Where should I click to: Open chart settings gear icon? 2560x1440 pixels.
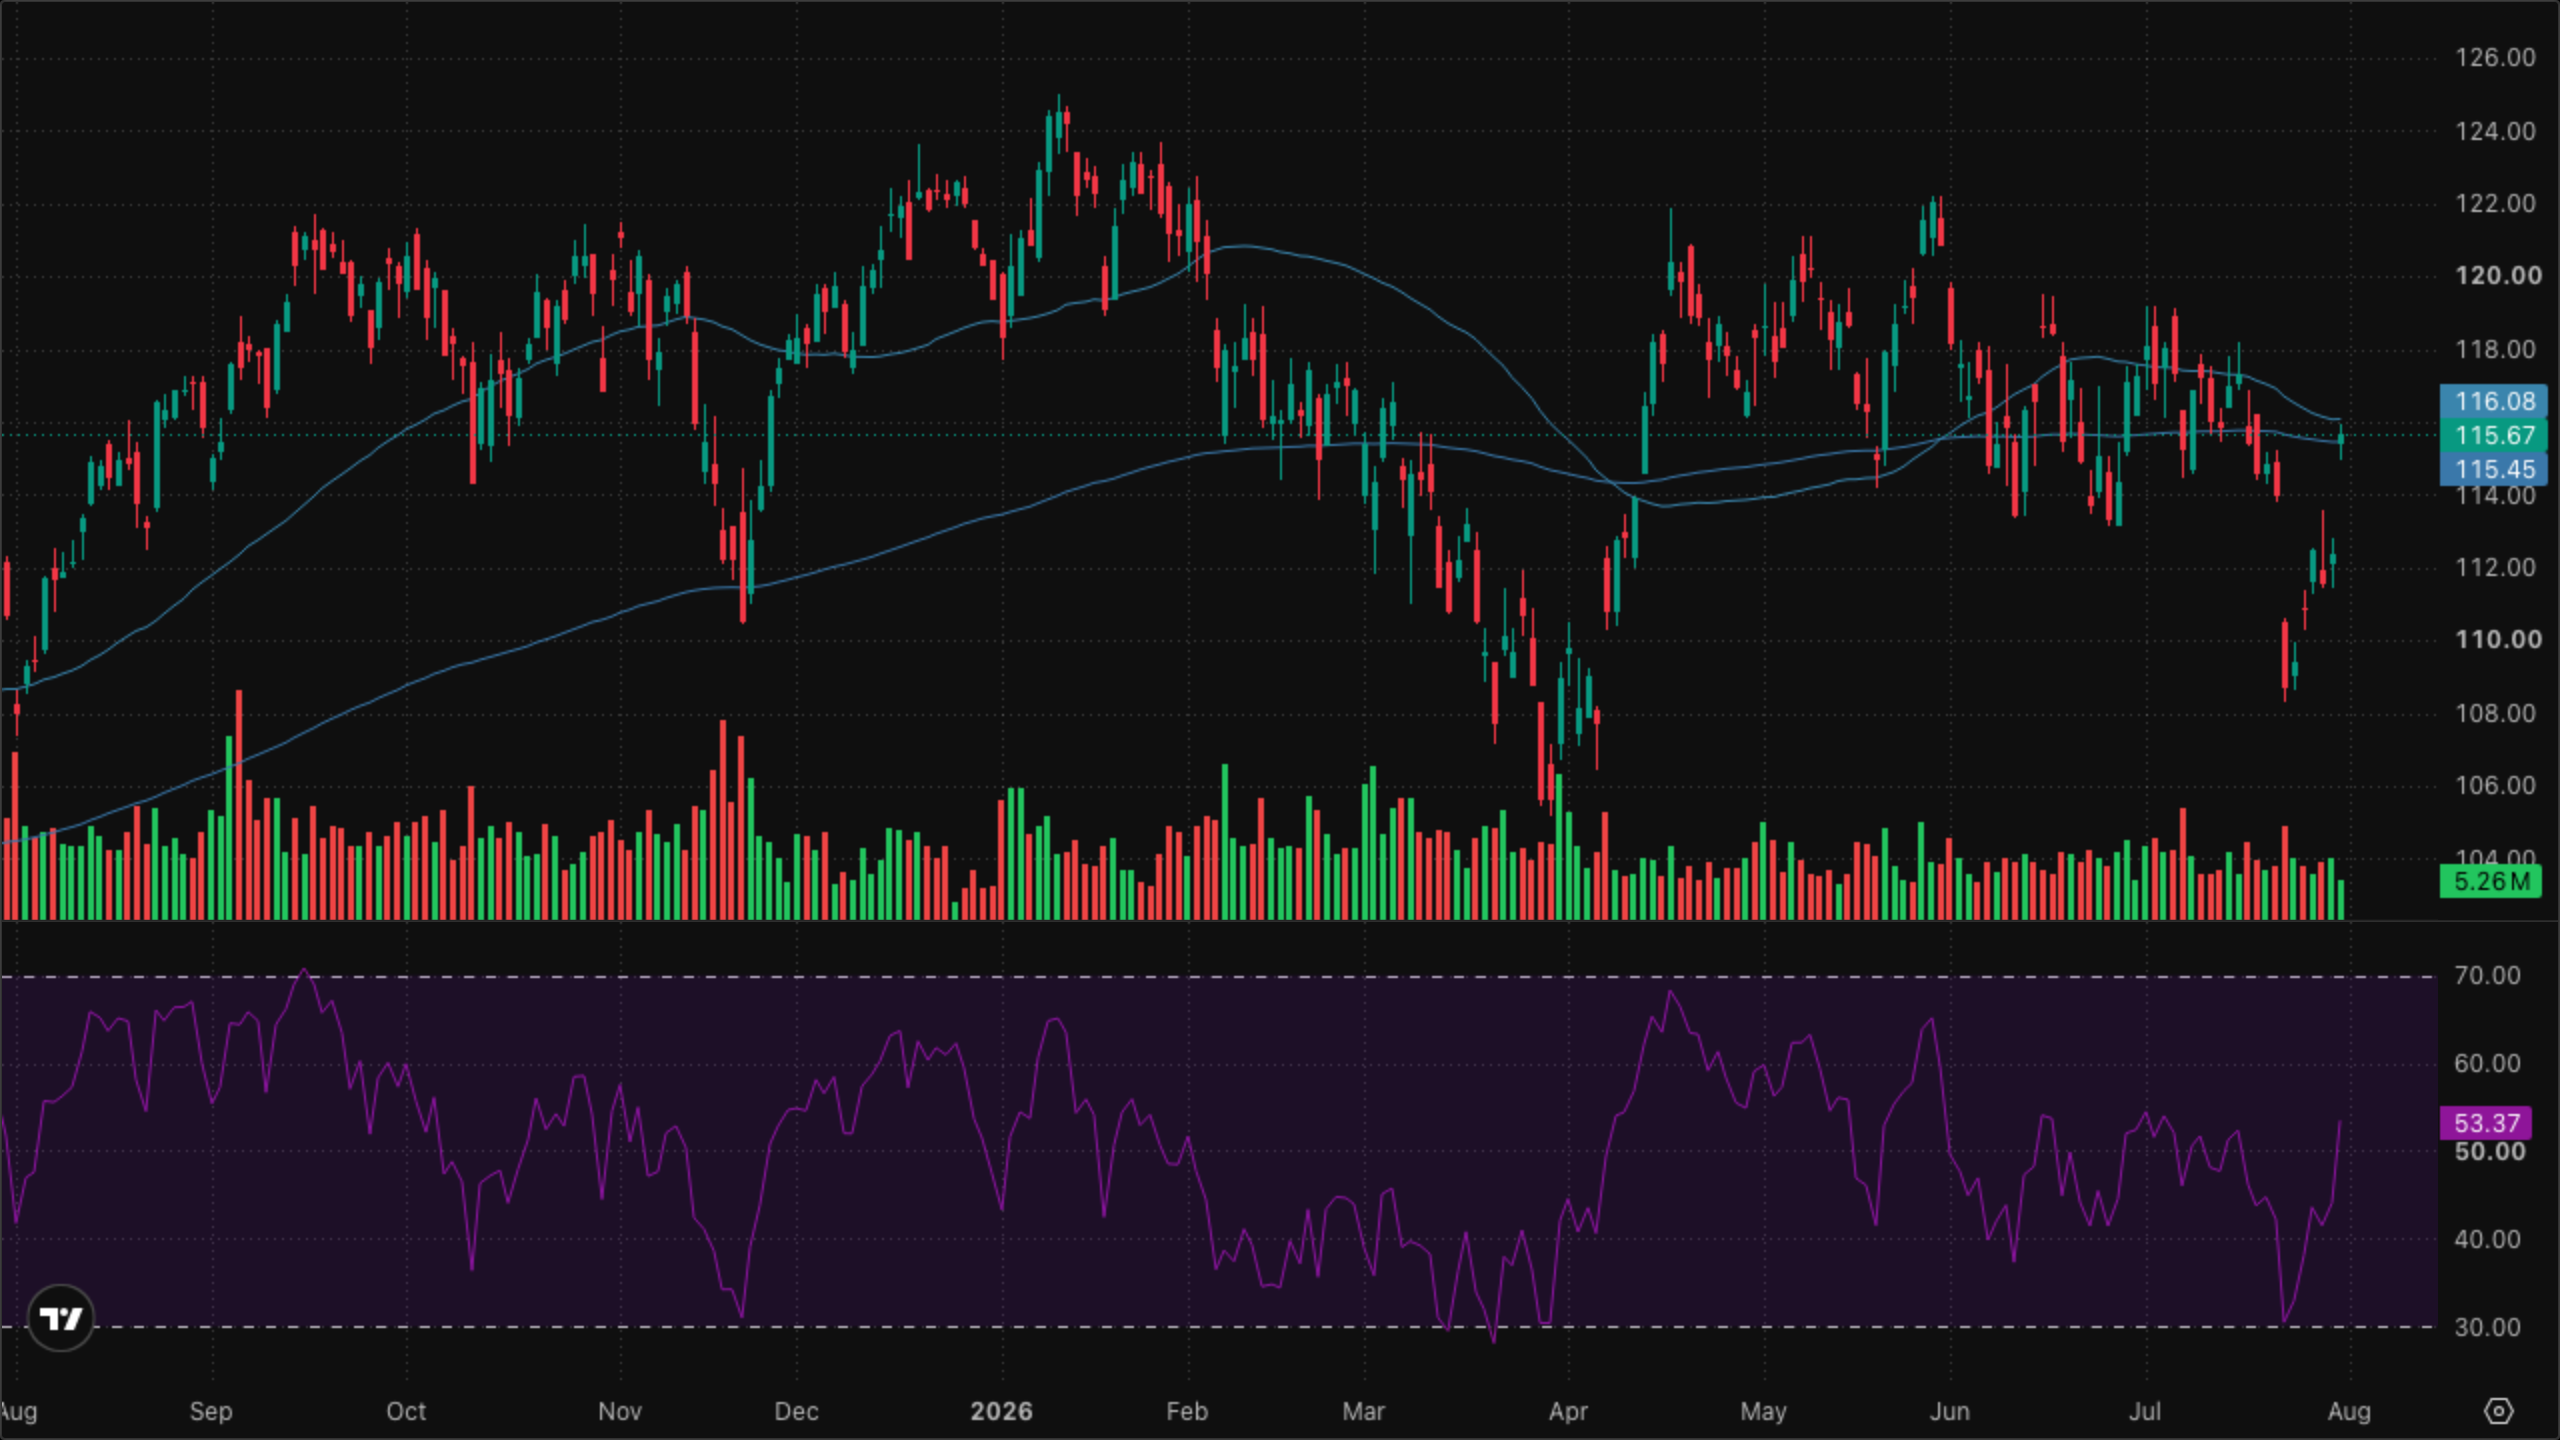pos(2498,1411)
